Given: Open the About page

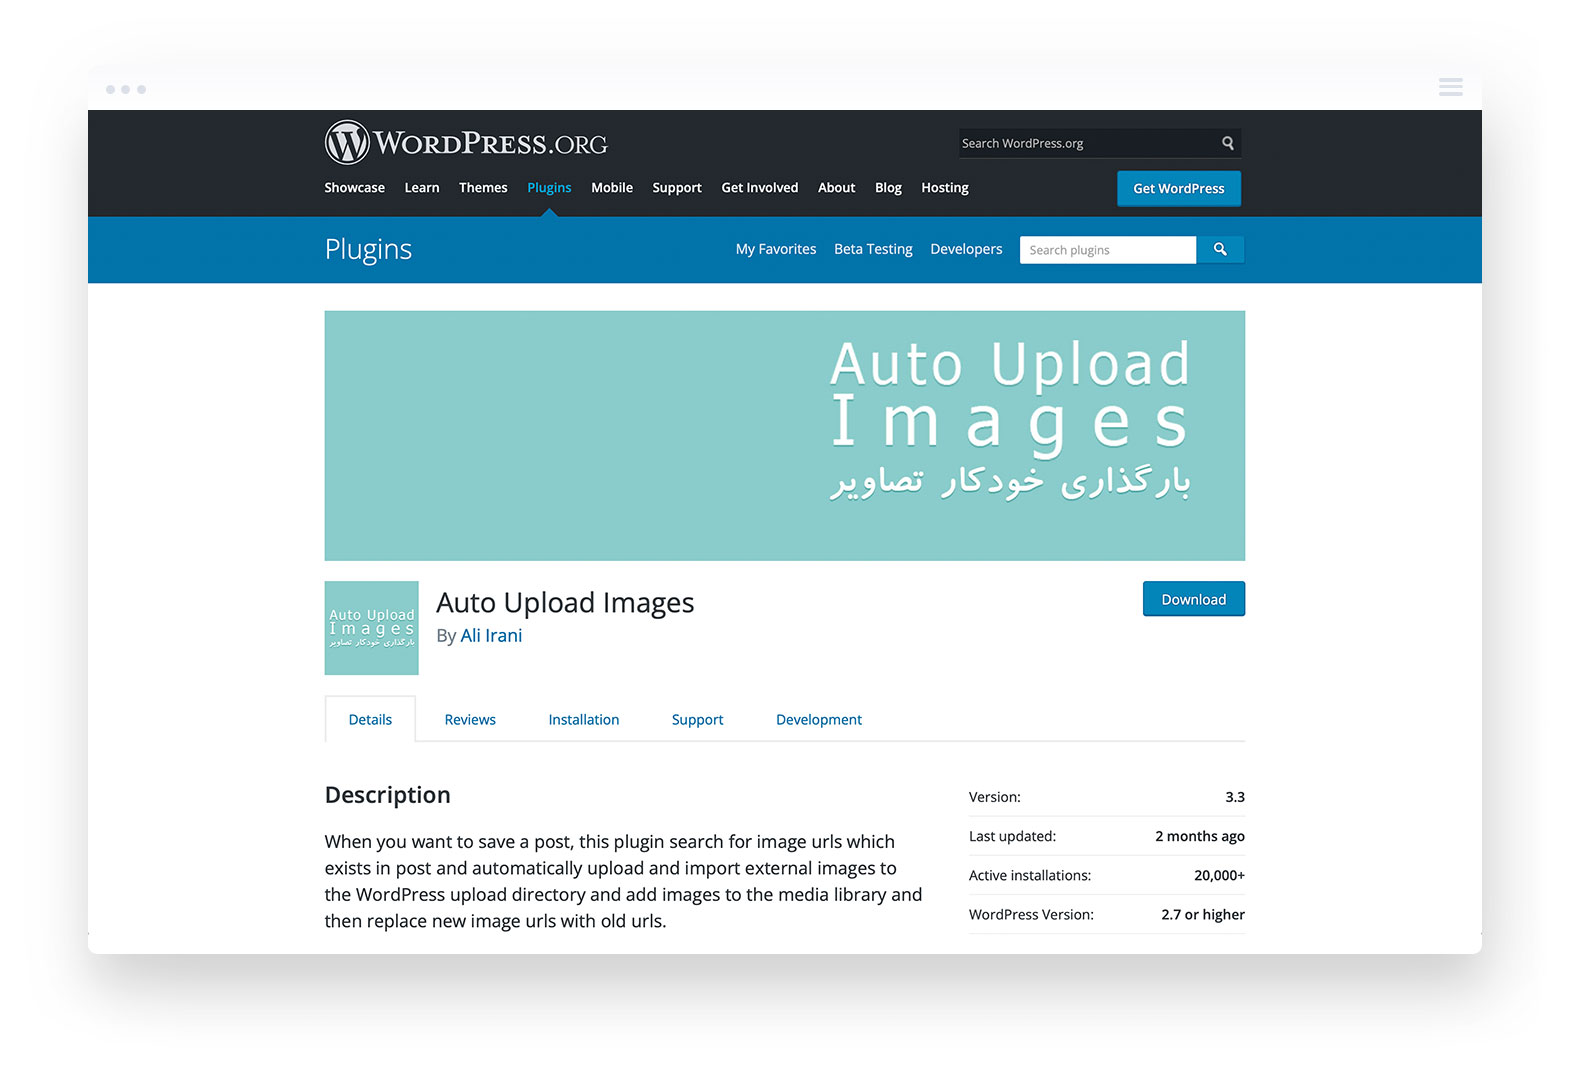Looking at the screenshot, I should 837,188.
